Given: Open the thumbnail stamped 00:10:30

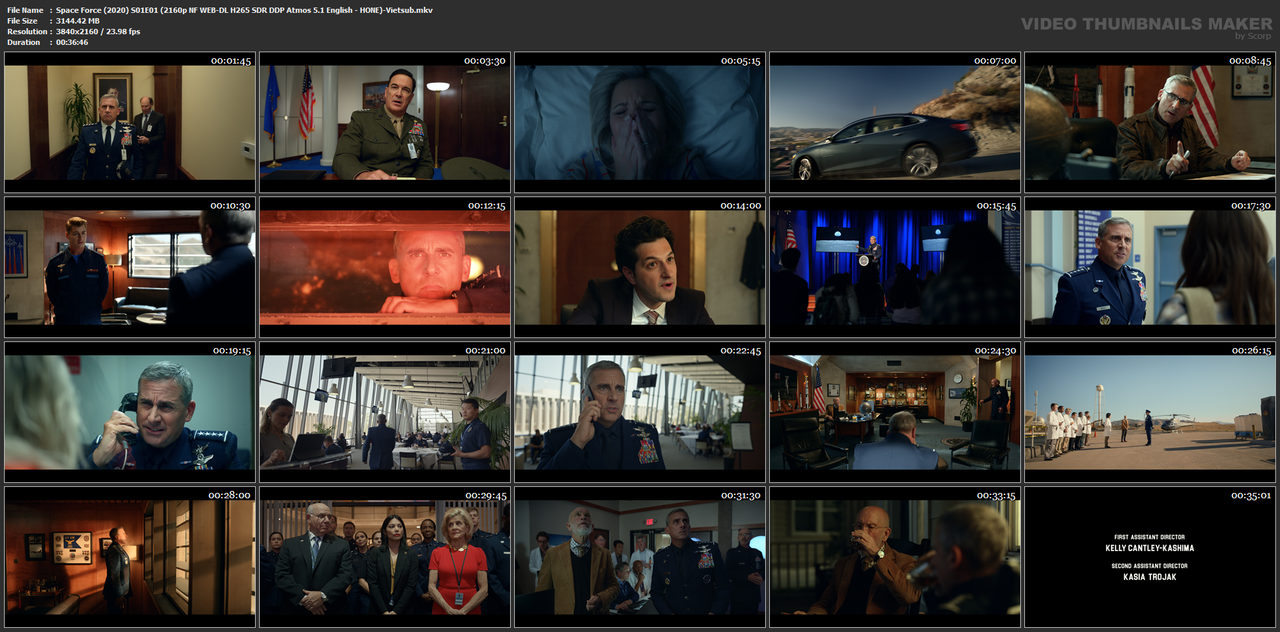Looking at the screenshot, I should click(x=130, y=267).
